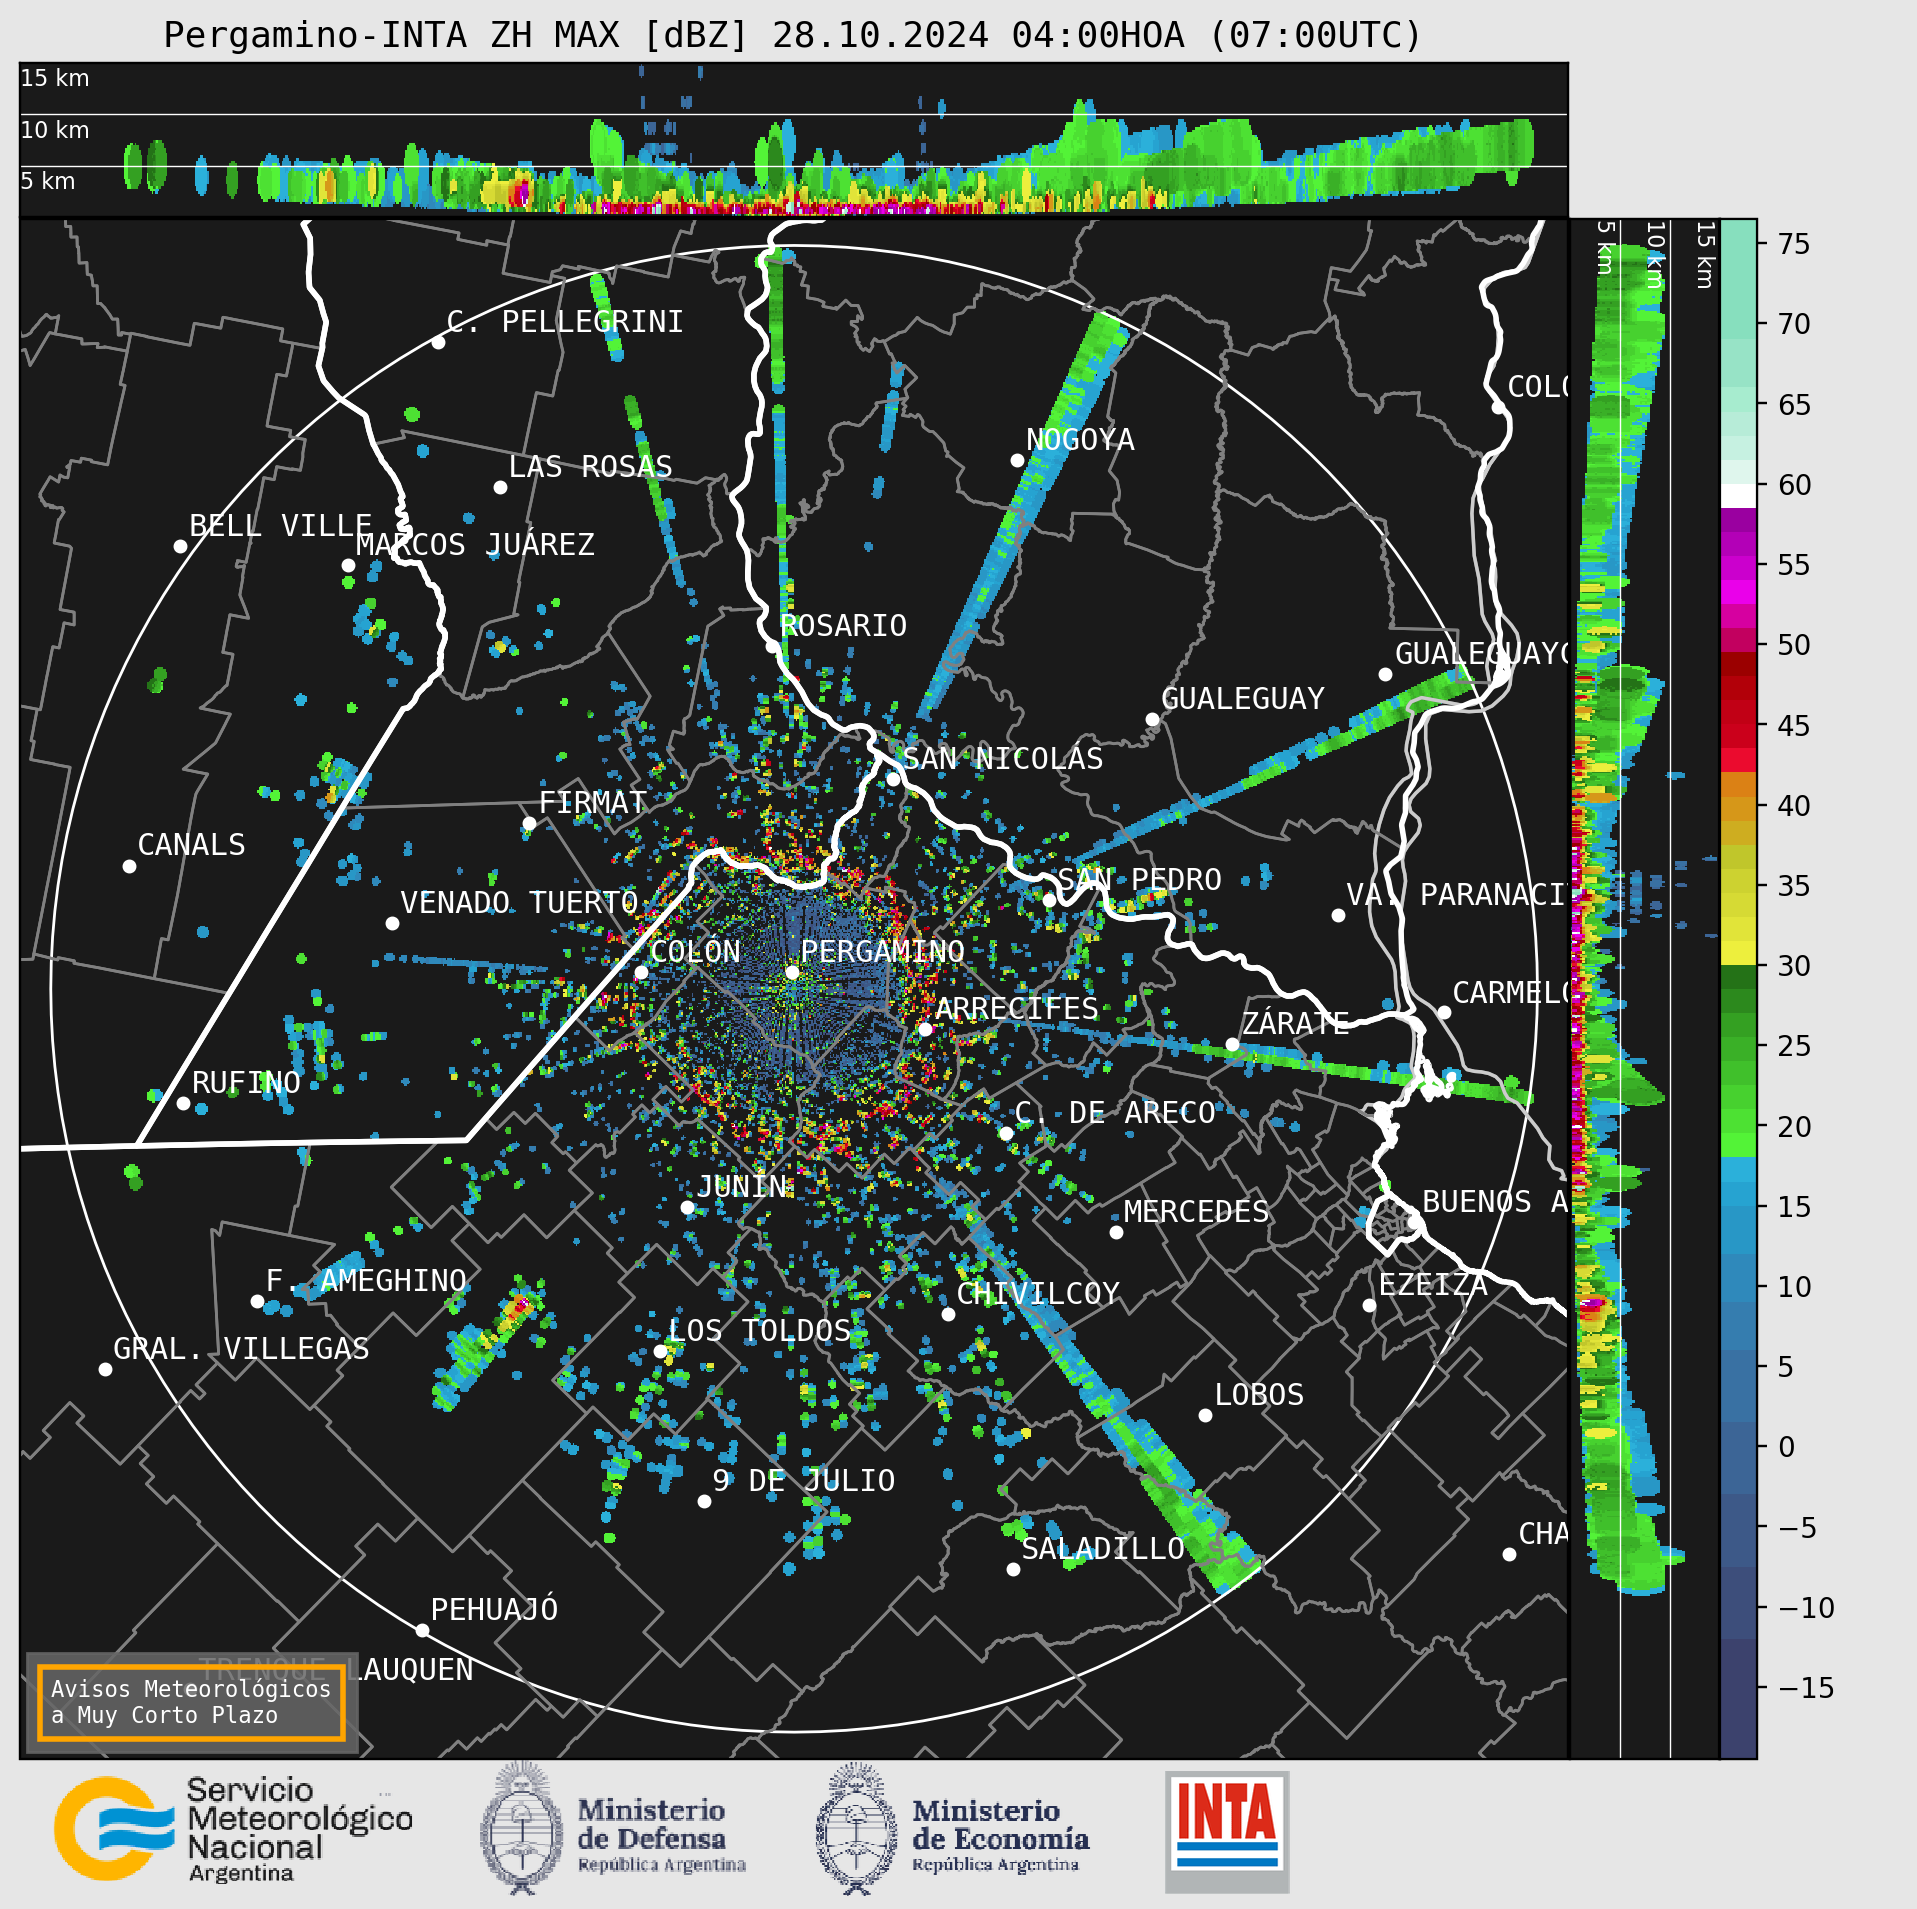Click the radar beam spike toward Nogoya
Screen dimensions: 1917x1909
[x=1024, y=514]
